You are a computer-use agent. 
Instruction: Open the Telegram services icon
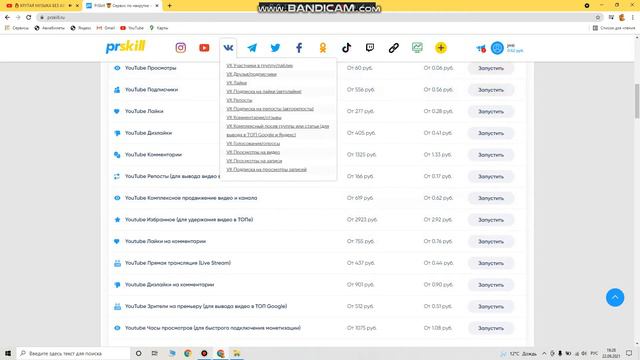coord(252,48)
